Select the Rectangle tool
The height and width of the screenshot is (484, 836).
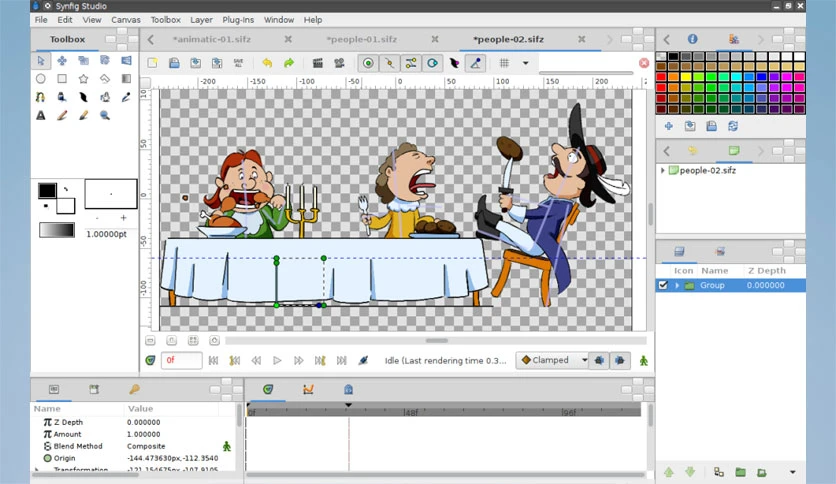(62, 79)
